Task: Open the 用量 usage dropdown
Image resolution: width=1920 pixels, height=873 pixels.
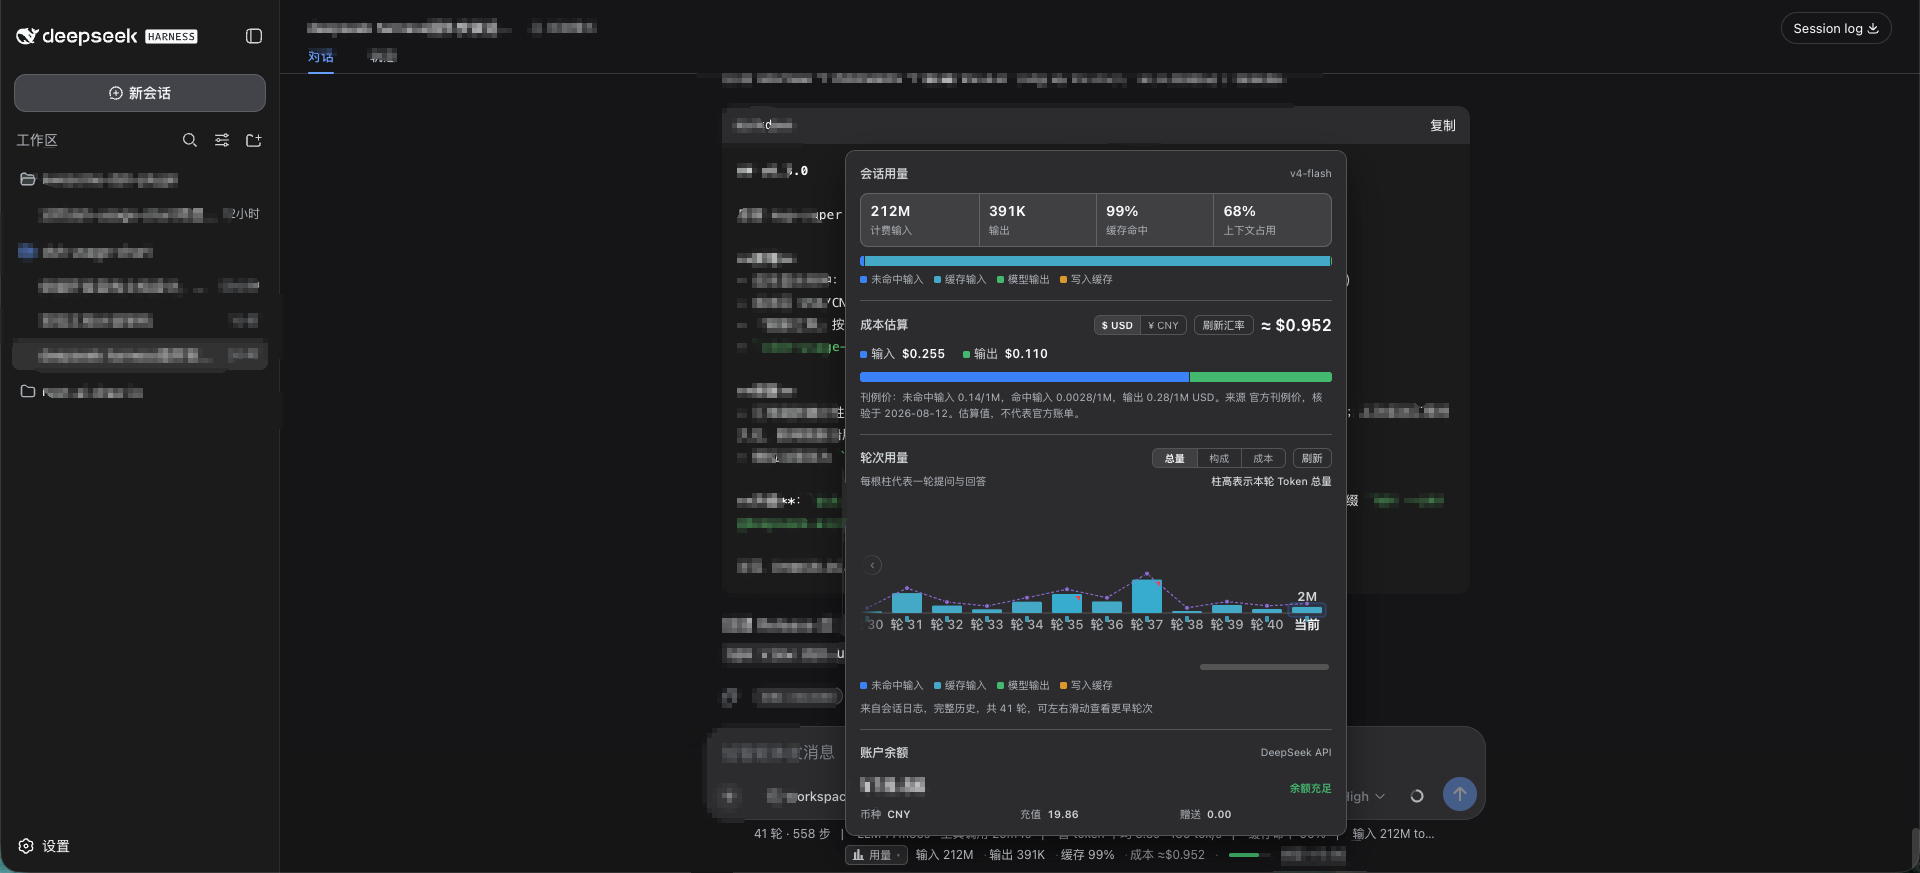Action: click(877, 855)
